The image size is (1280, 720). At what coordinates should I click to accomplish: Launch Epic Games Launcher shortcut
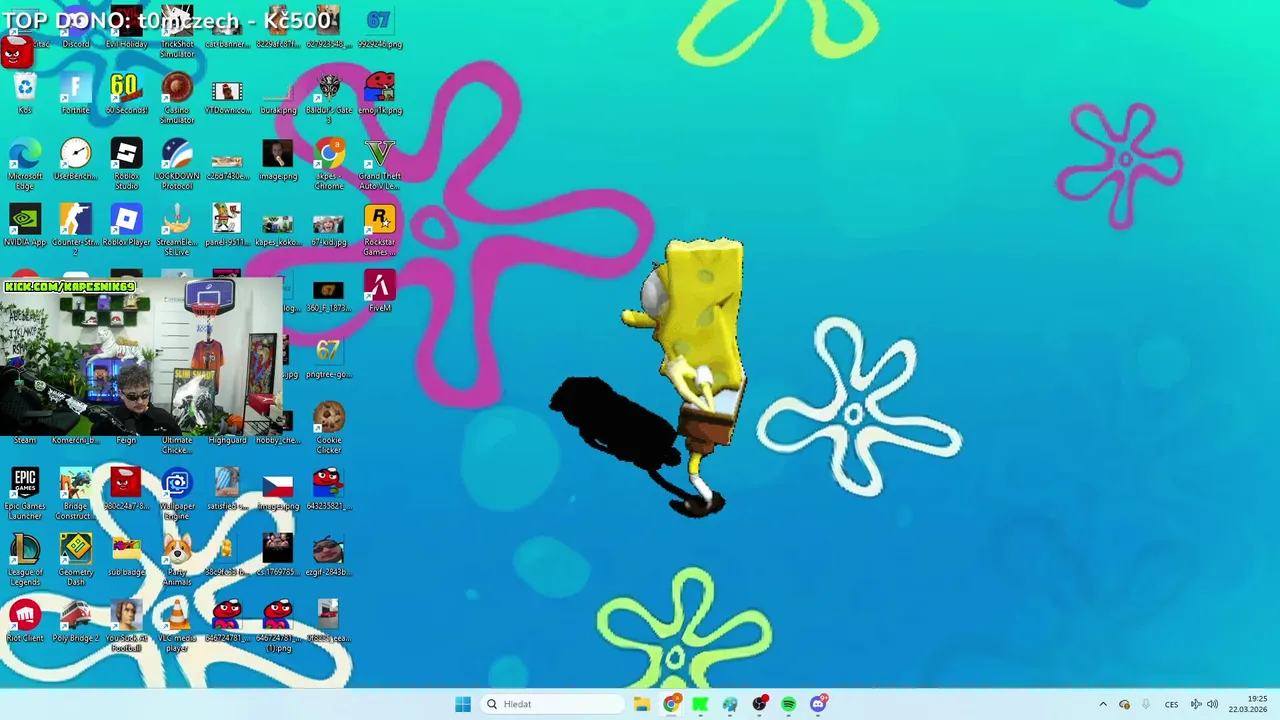click(25, 495)
